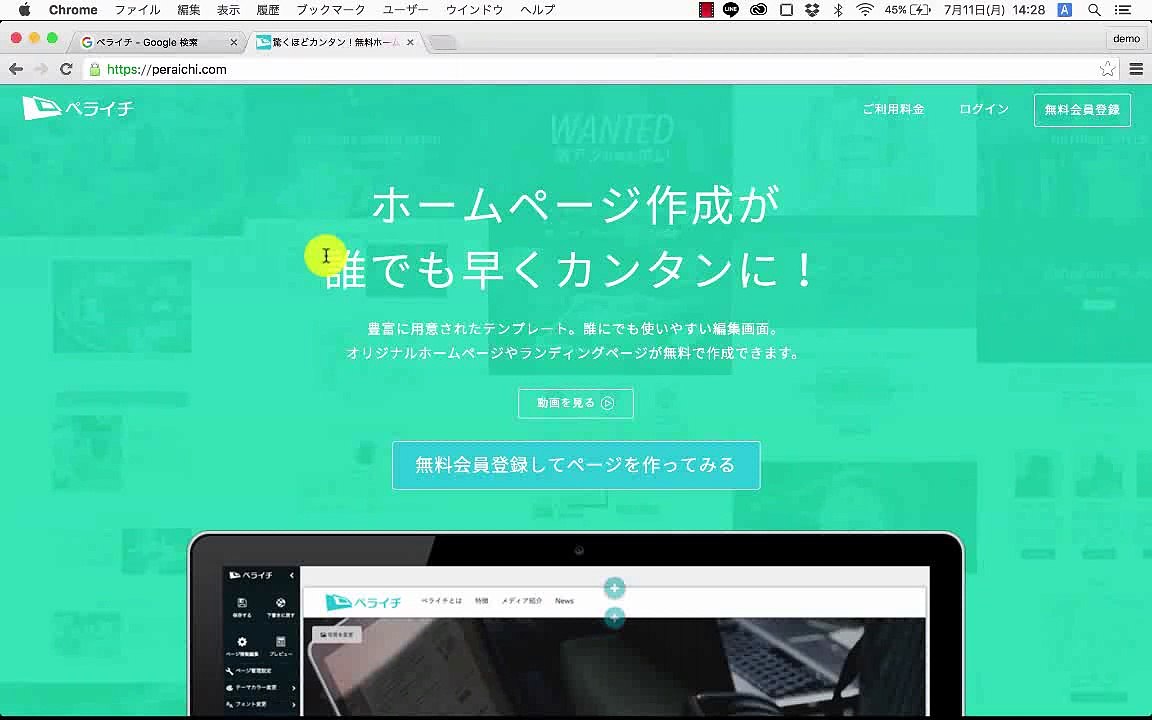The width and height of the screenshot is (1152, 720).
Task: Open the Chrome hamburger menu
Action: click(x=1136, y=69)
